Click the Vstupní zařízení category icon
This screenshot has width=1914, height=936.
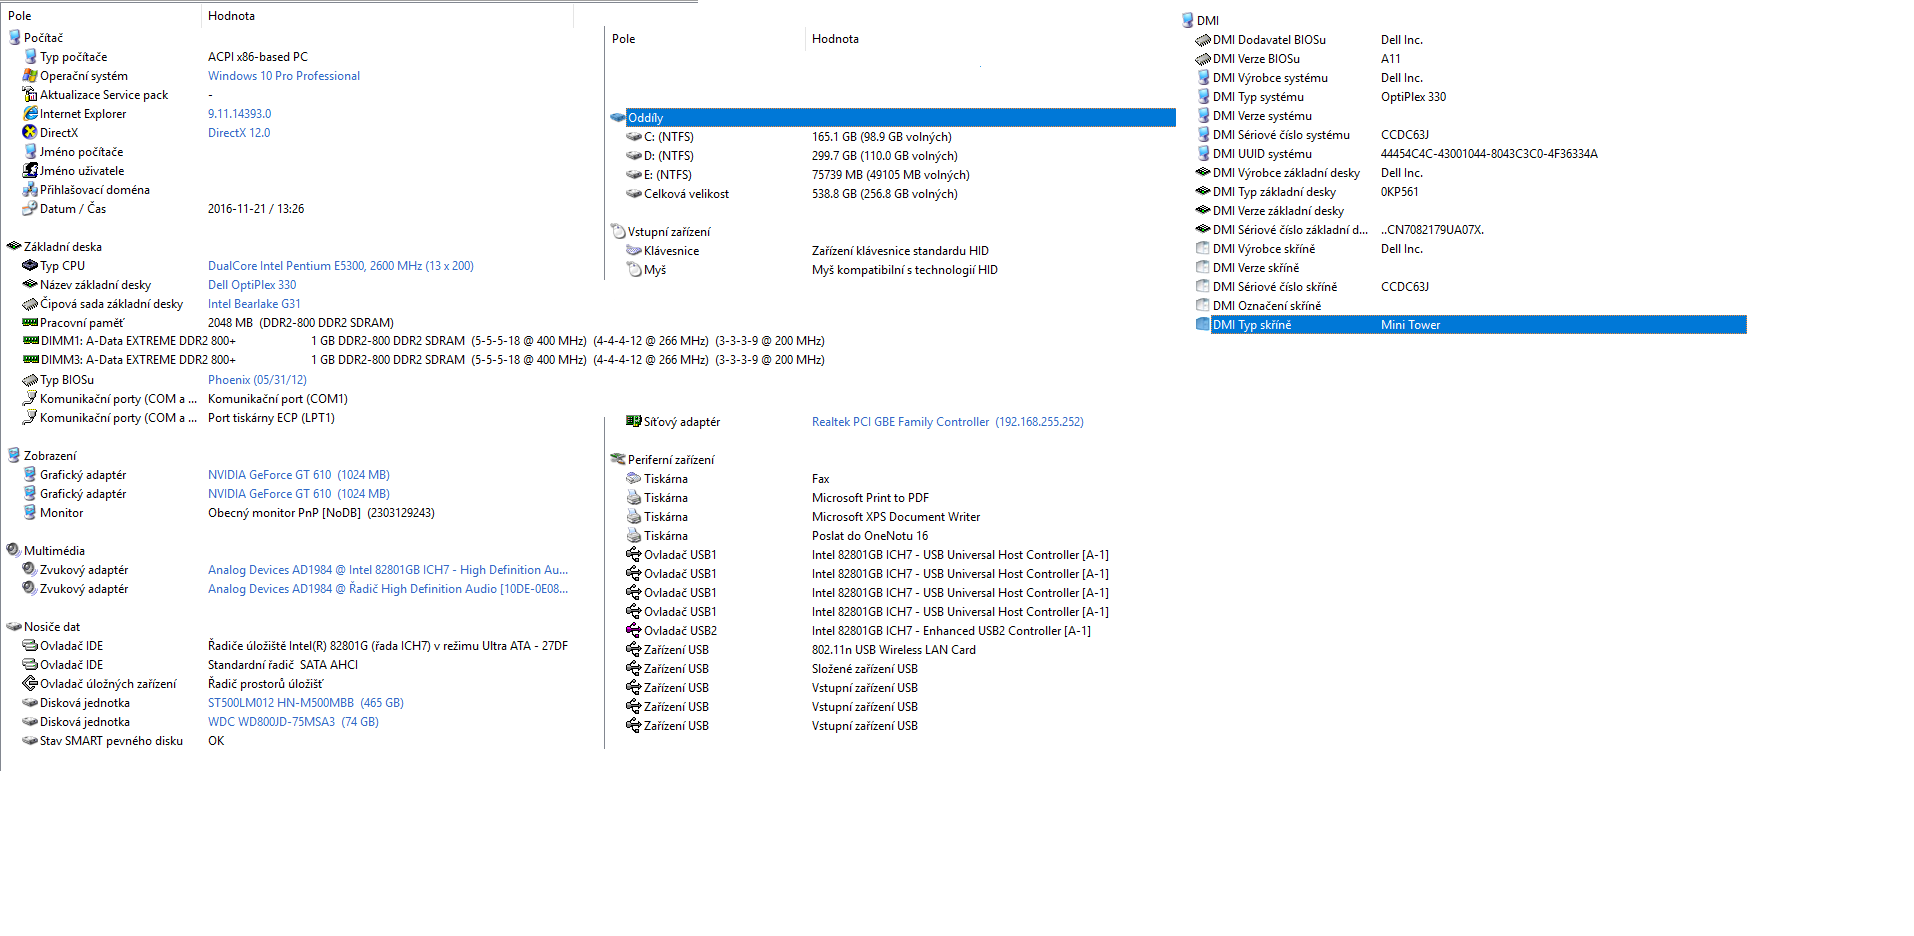(x=618, y=232)
